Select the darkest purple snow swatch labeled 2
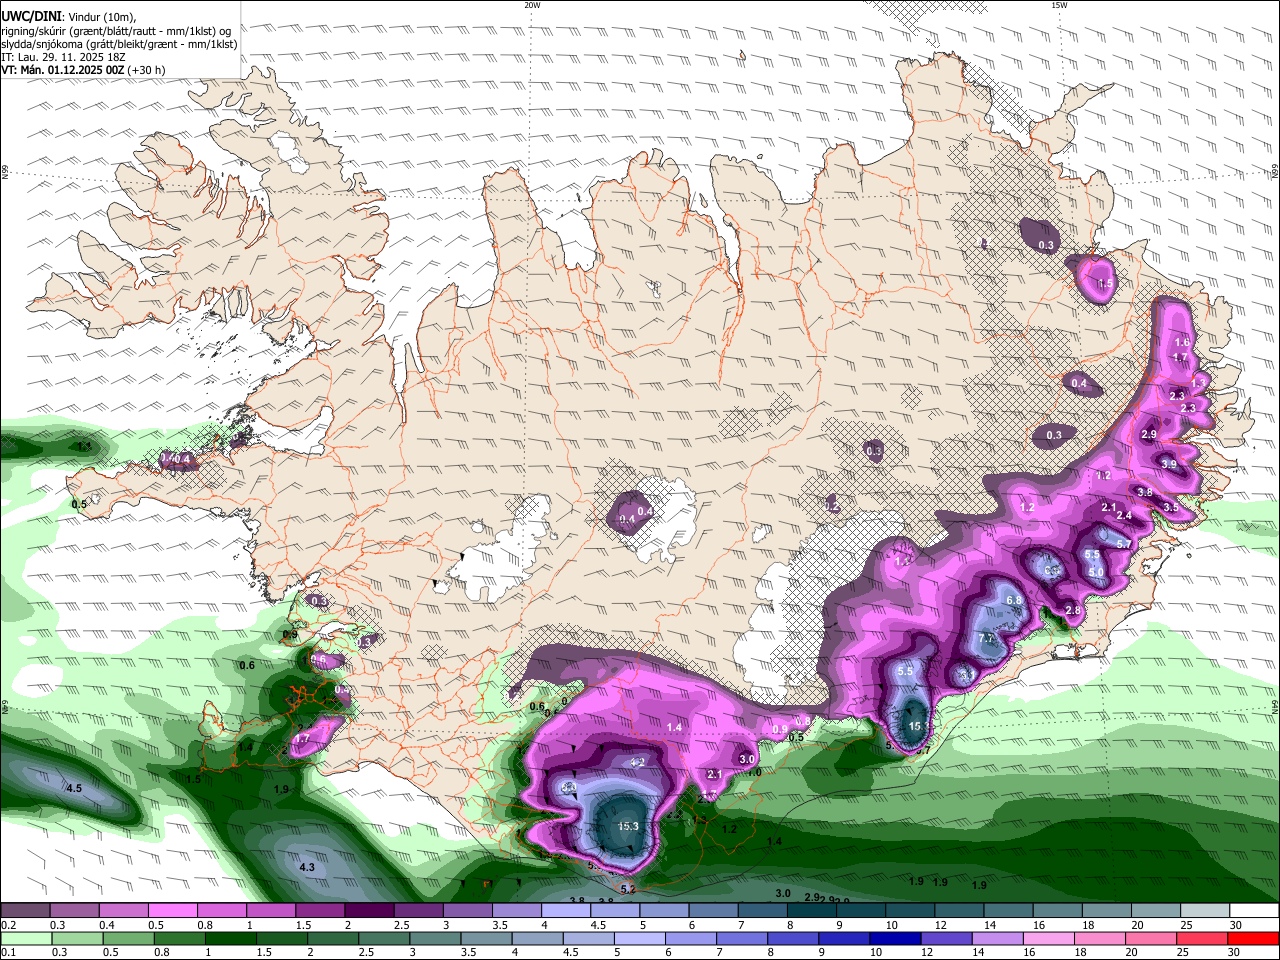This screenshot has height=960, width=1280. tap(369, 911)
